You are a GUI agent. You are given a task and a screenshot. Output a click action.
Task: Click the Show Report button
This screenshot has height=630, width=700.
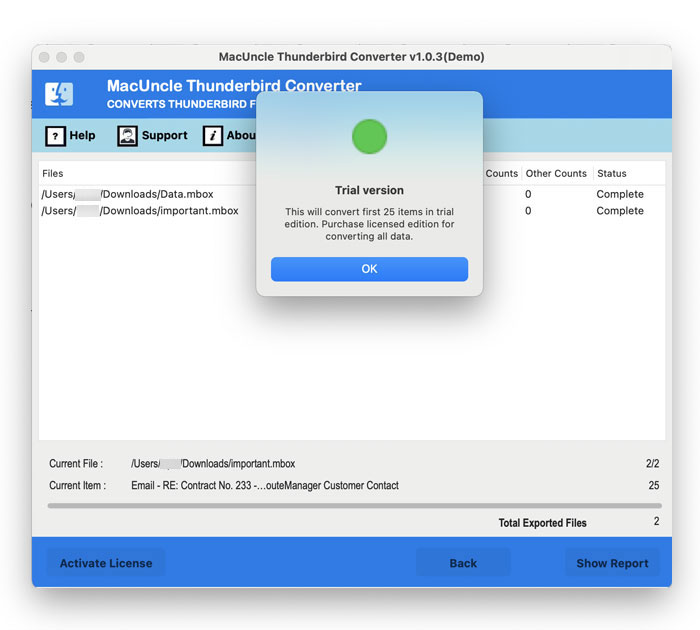pos(612,563)
